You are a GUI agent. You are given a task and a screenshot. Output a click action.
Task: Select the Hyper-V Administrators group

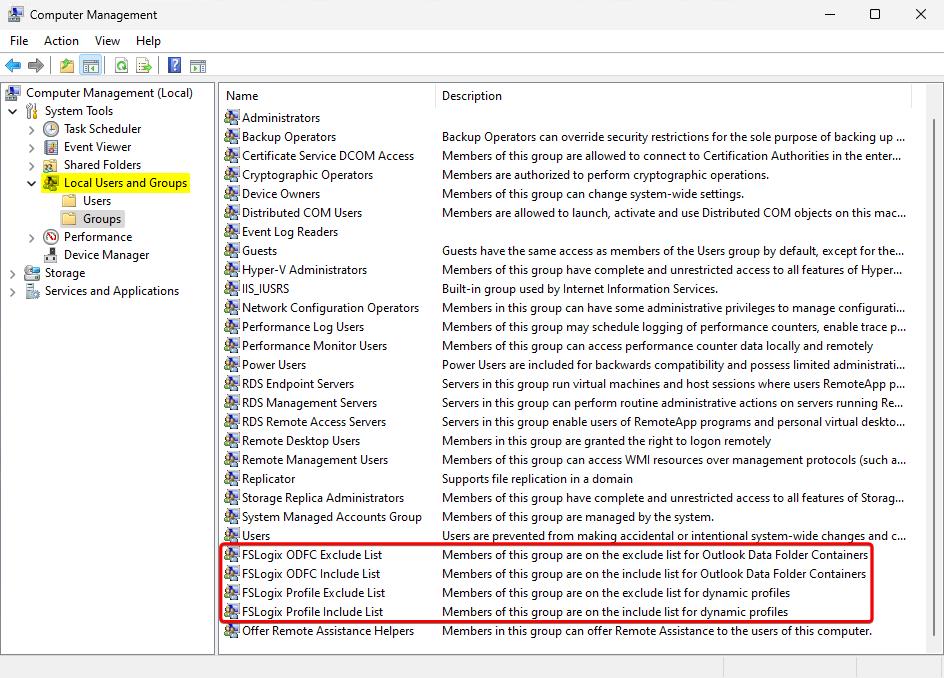(305, 270)
